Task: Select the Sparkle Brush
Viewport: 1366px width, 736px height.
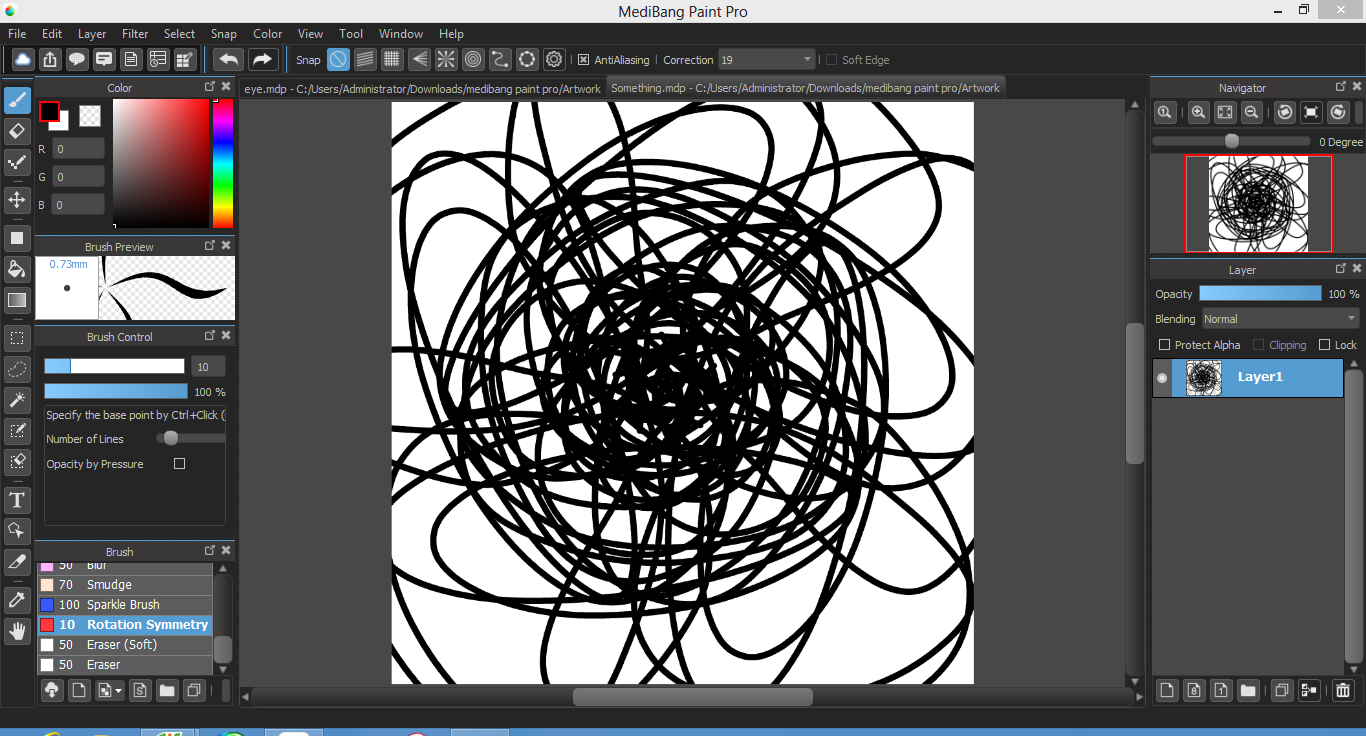Action: [x=125, y=605]
